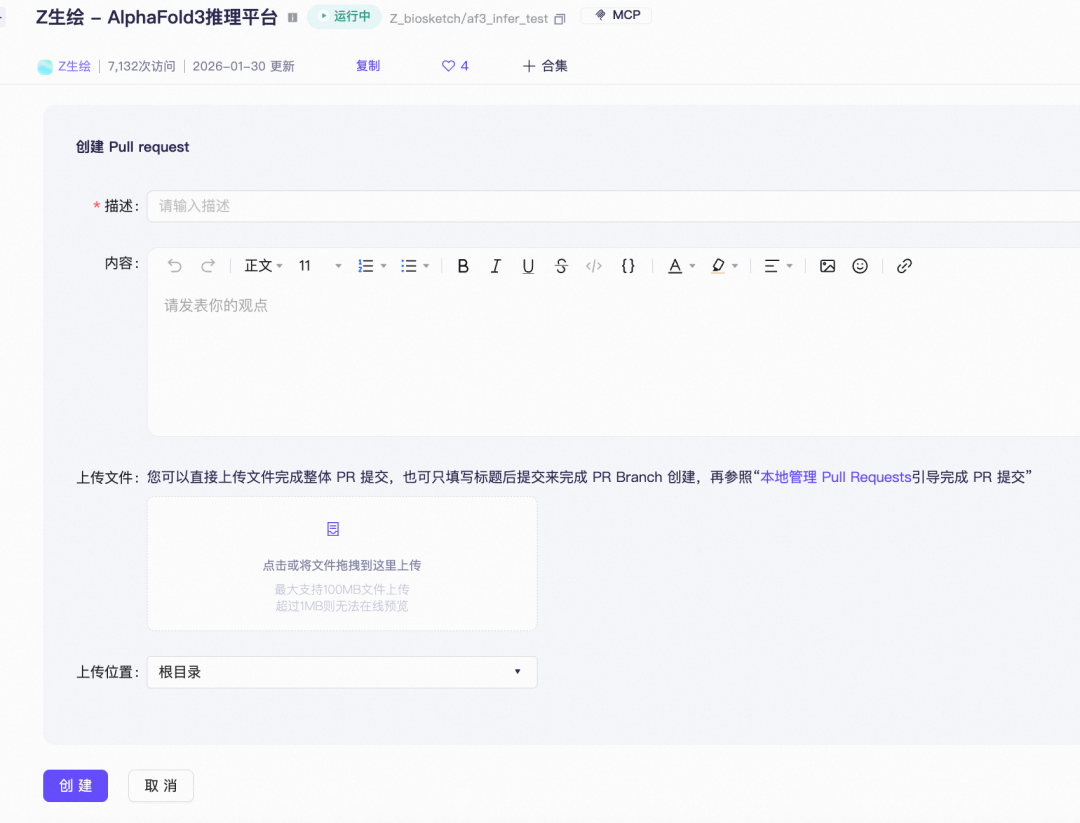The image size is (1080, 823).
Task: Open the 本地管理 Pull Requests link
Action: 835,477
